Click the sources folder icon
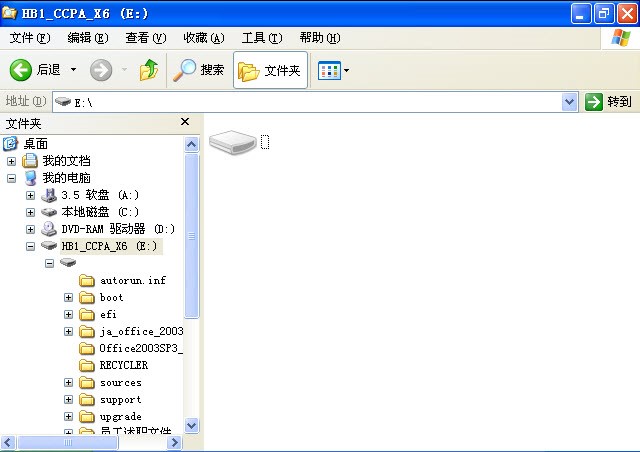Viewport: 640px width, 452px height. click(87, 383)
